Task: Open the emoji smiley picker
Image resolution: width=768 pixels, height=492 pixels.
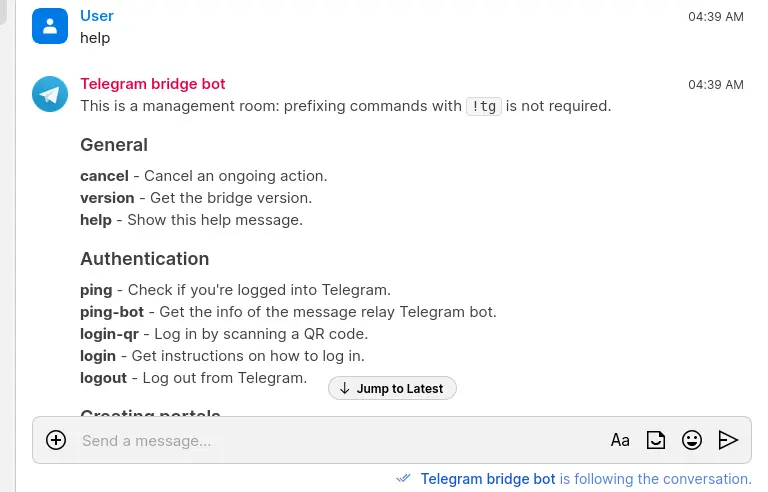Action: click(x=692, y=440)
